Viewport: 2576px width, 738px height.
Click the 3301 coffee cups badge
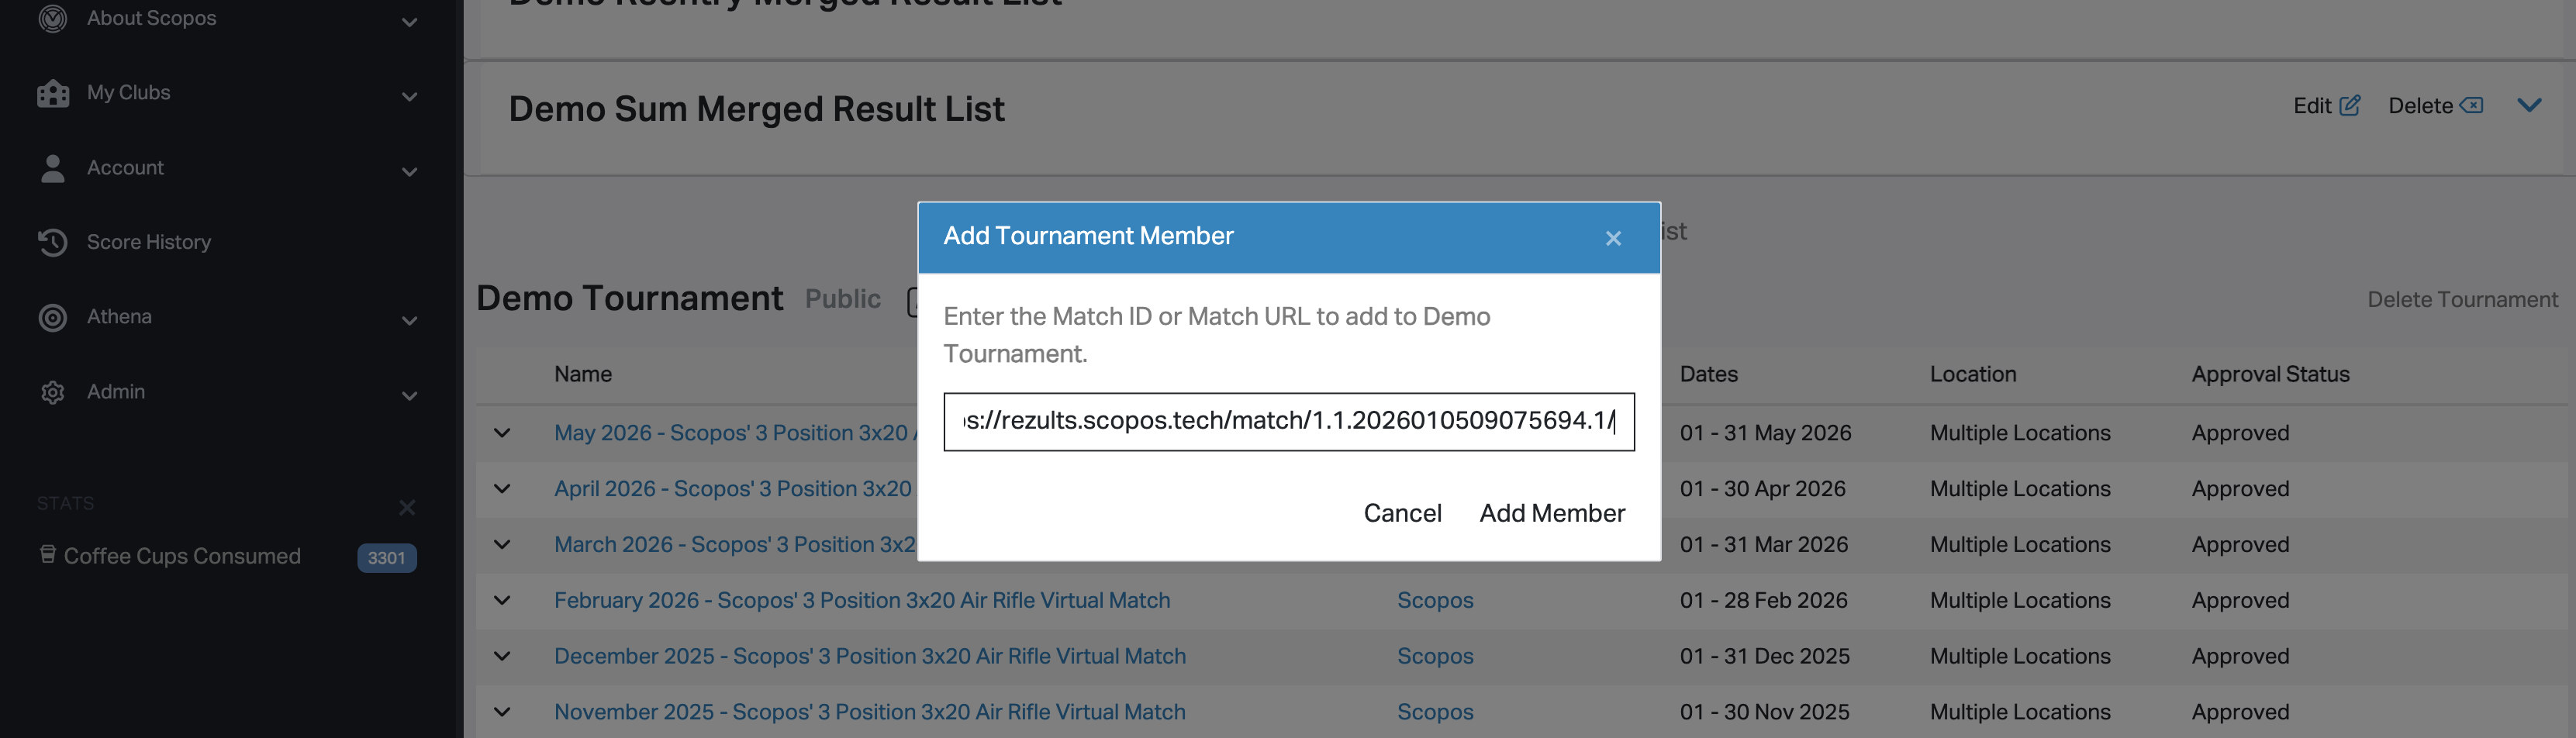pos(386,558)
